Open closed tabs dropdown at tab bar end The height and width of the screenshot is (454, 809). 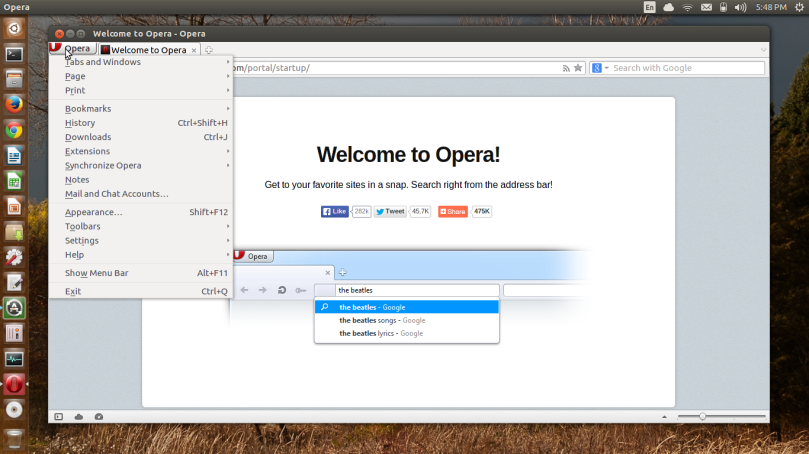[x=764, y=50]
